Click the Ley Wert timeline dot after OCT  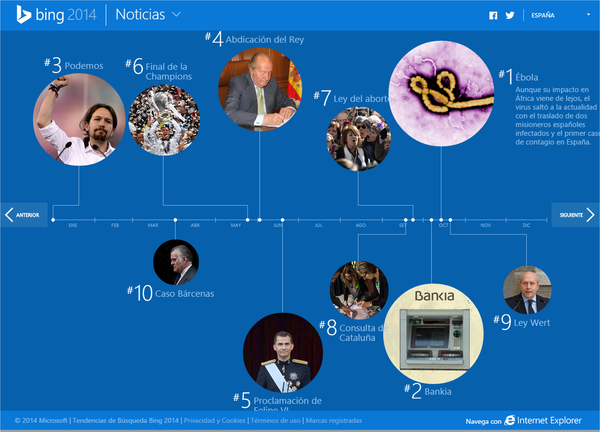point(450,220)
